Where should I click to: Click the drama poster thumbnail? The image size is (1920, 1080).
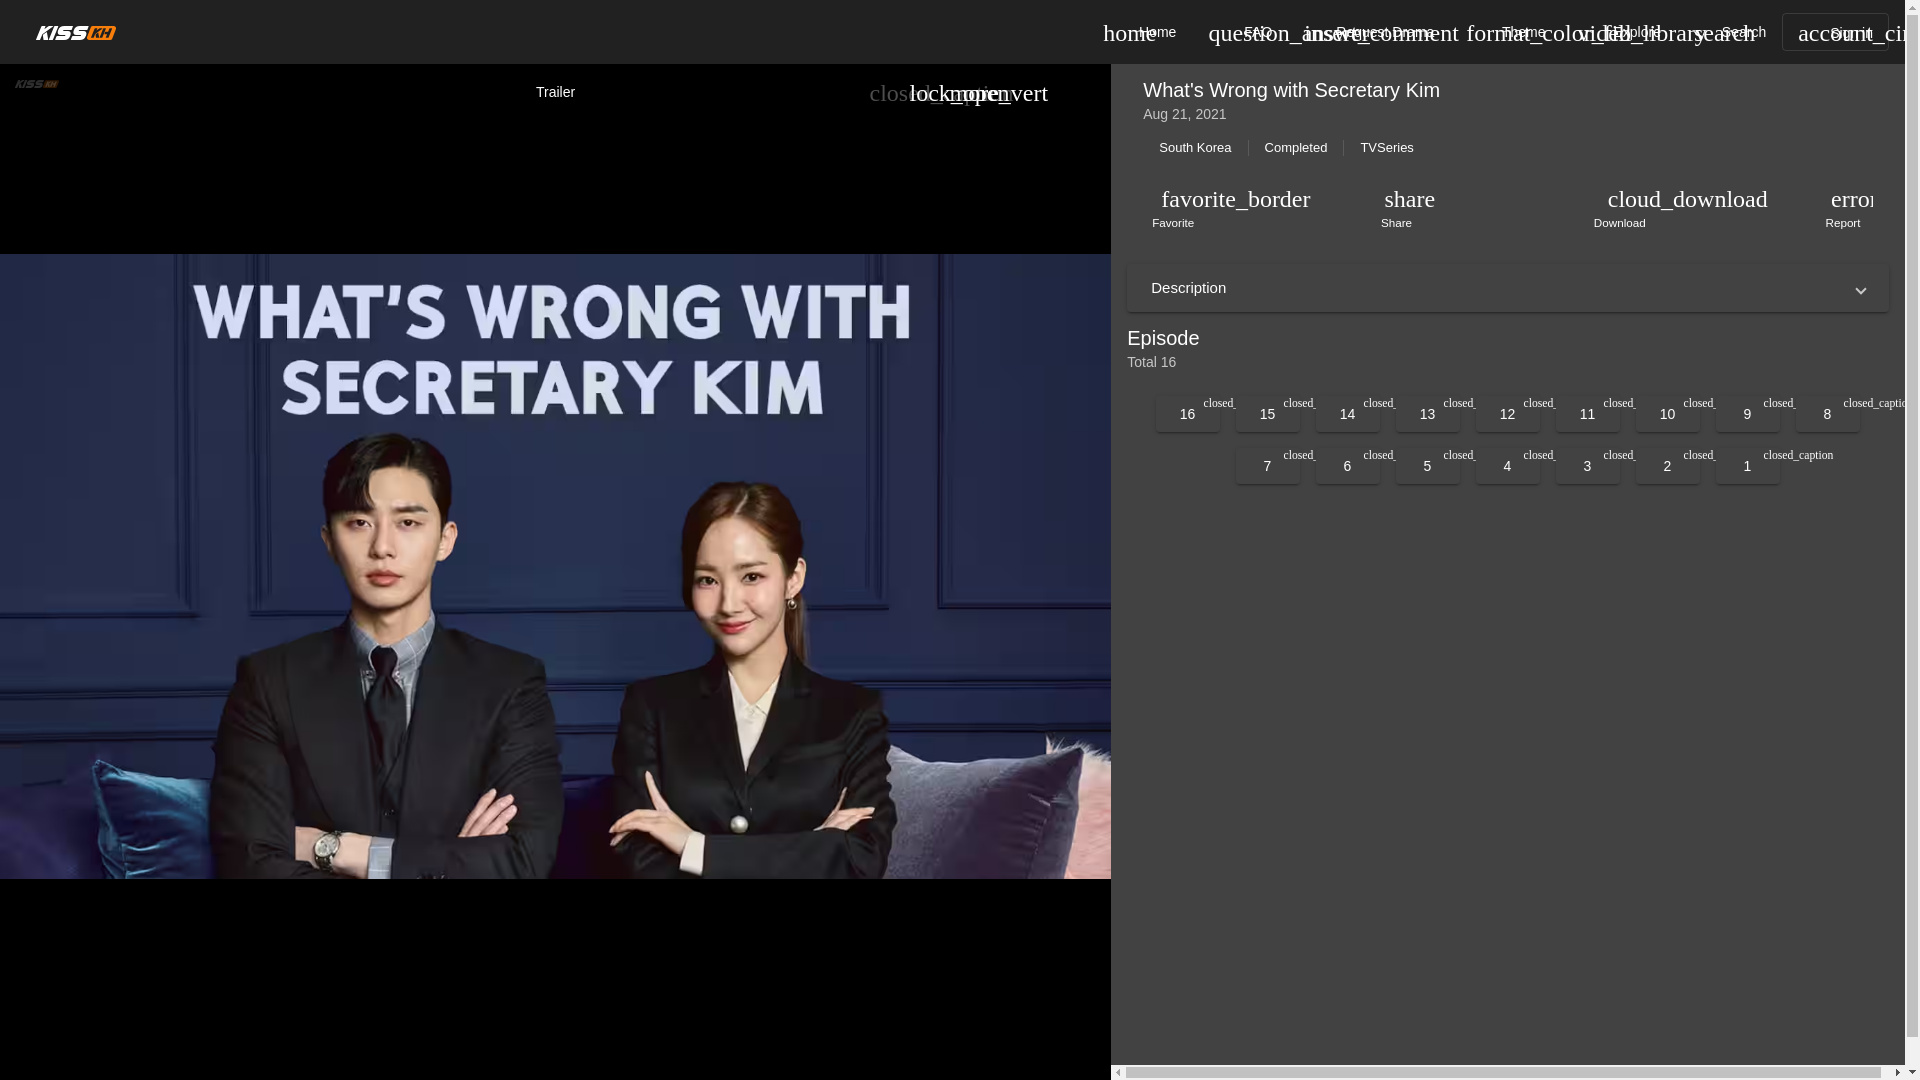click(555, 566)
